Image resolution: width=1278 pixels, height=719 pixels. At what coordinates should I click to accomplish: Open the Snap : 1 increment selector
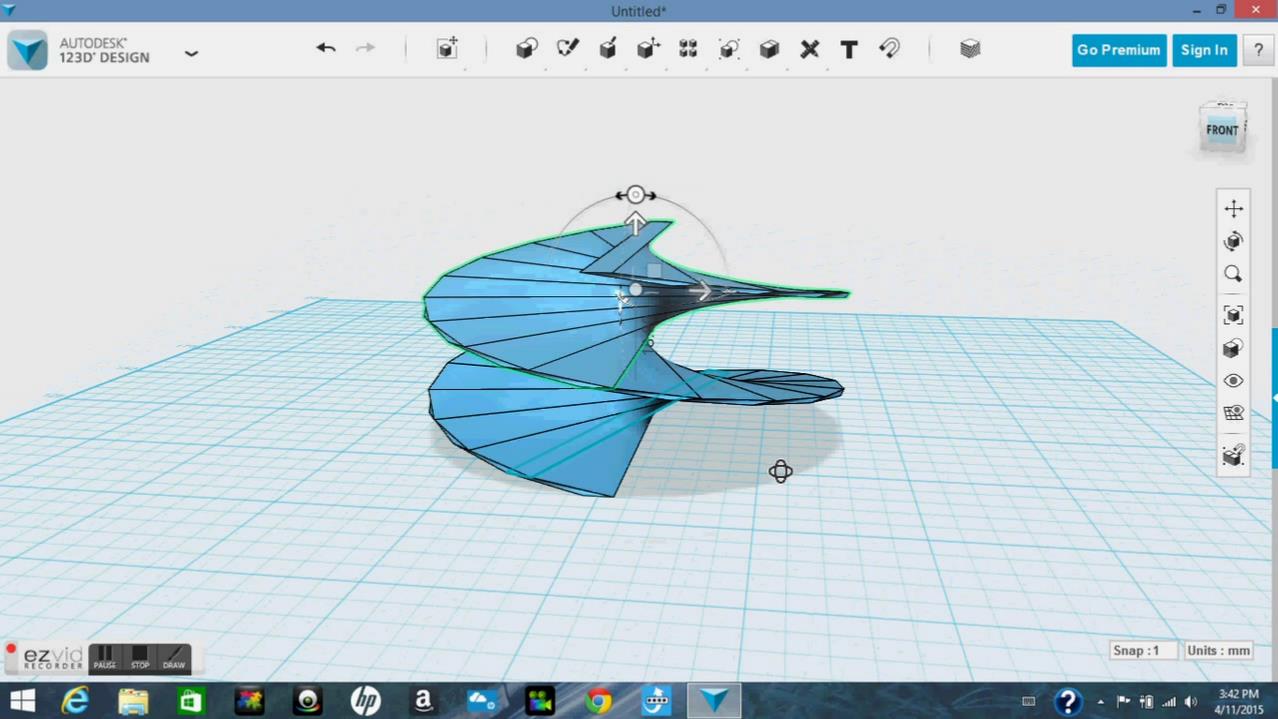point(1142,650)
